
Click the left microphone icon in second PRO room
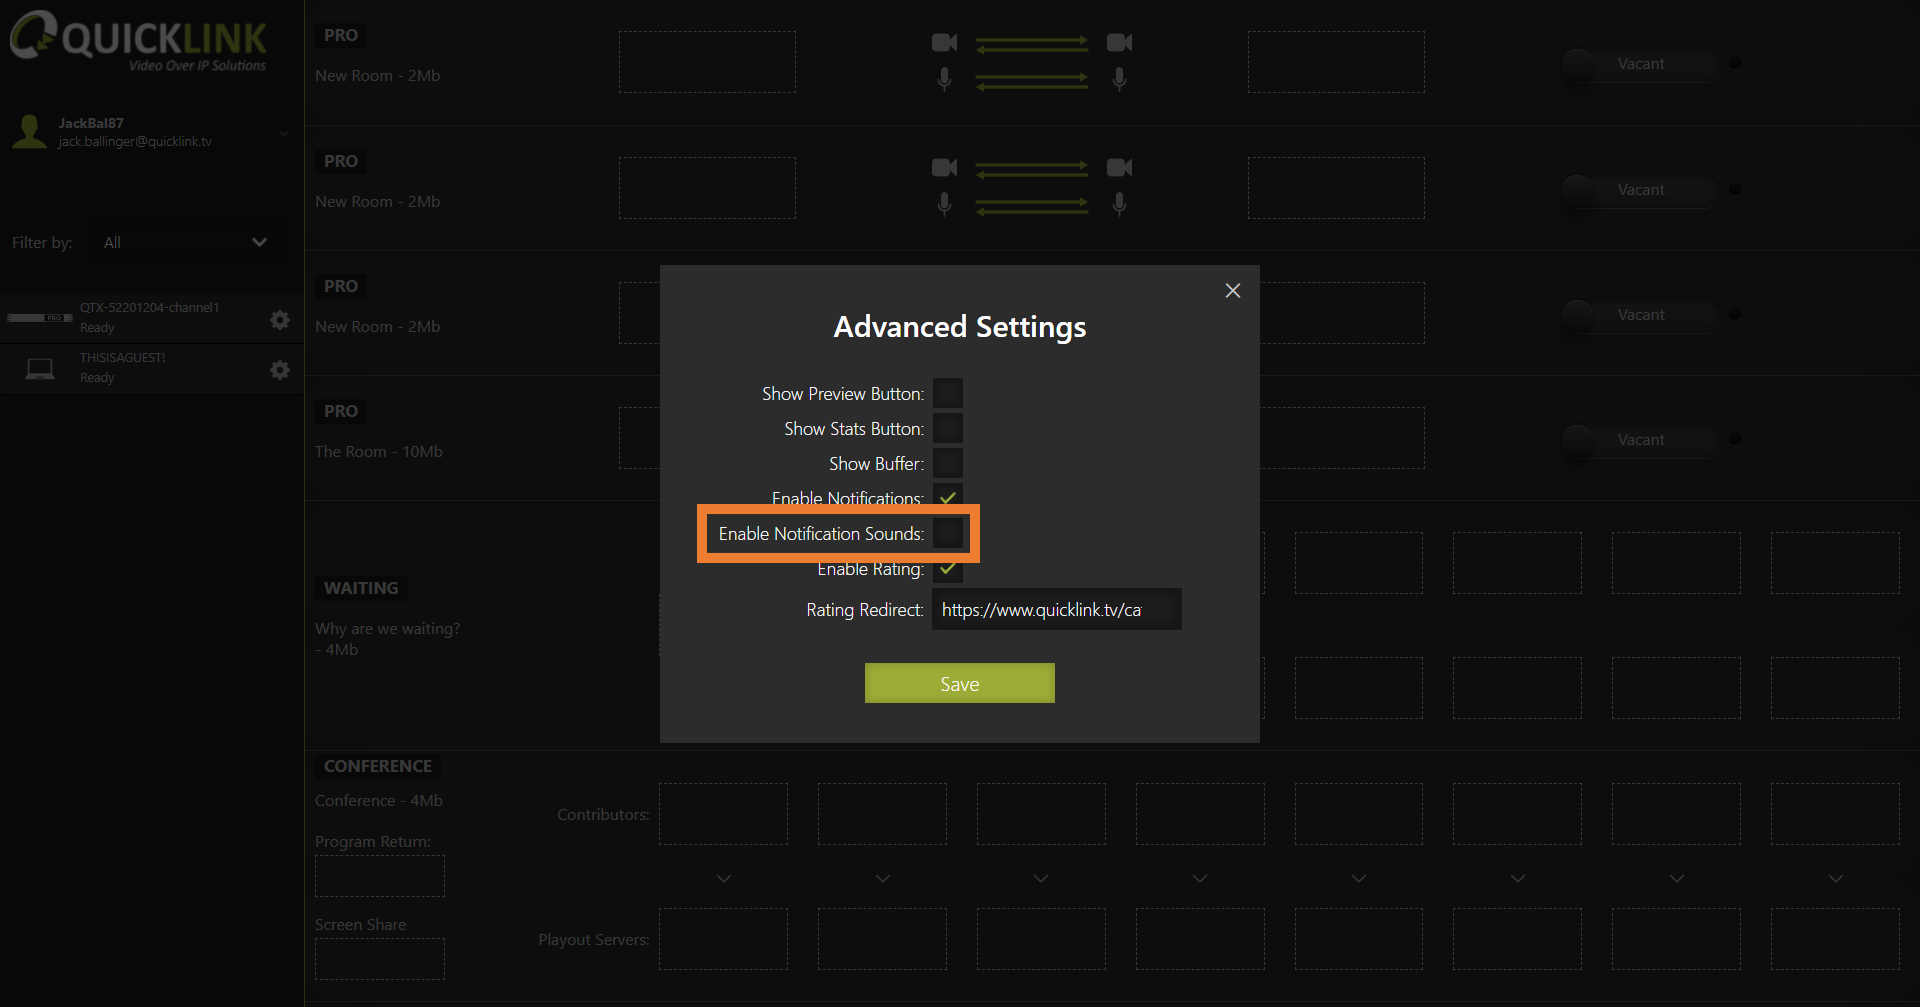tap(944, 204)
